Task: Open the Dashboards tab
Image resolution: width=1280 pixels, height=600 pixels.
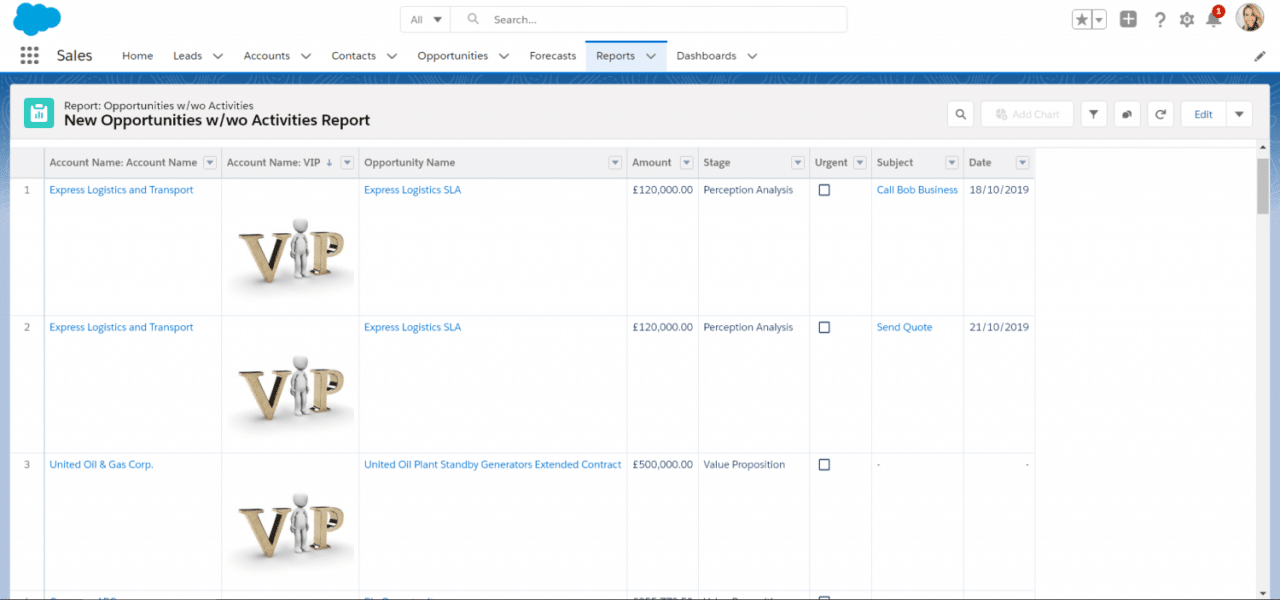Action: [707, 55]
